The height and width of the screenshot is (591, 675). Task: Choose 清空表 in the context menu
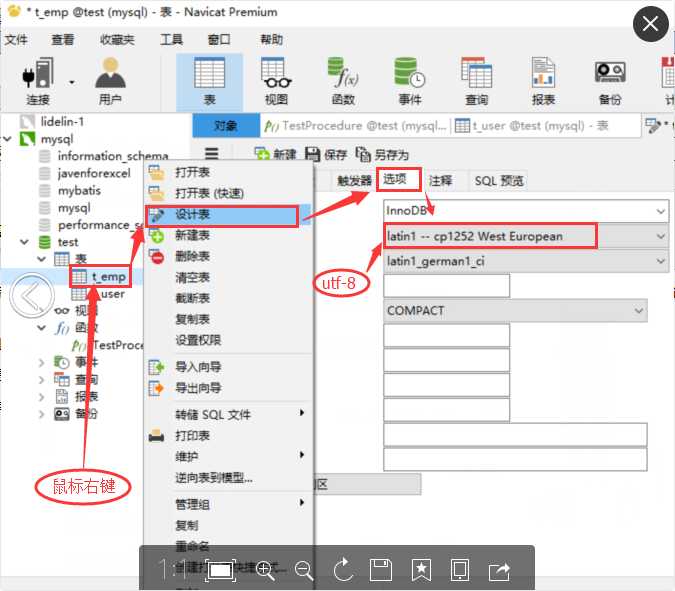coord(228,278)
